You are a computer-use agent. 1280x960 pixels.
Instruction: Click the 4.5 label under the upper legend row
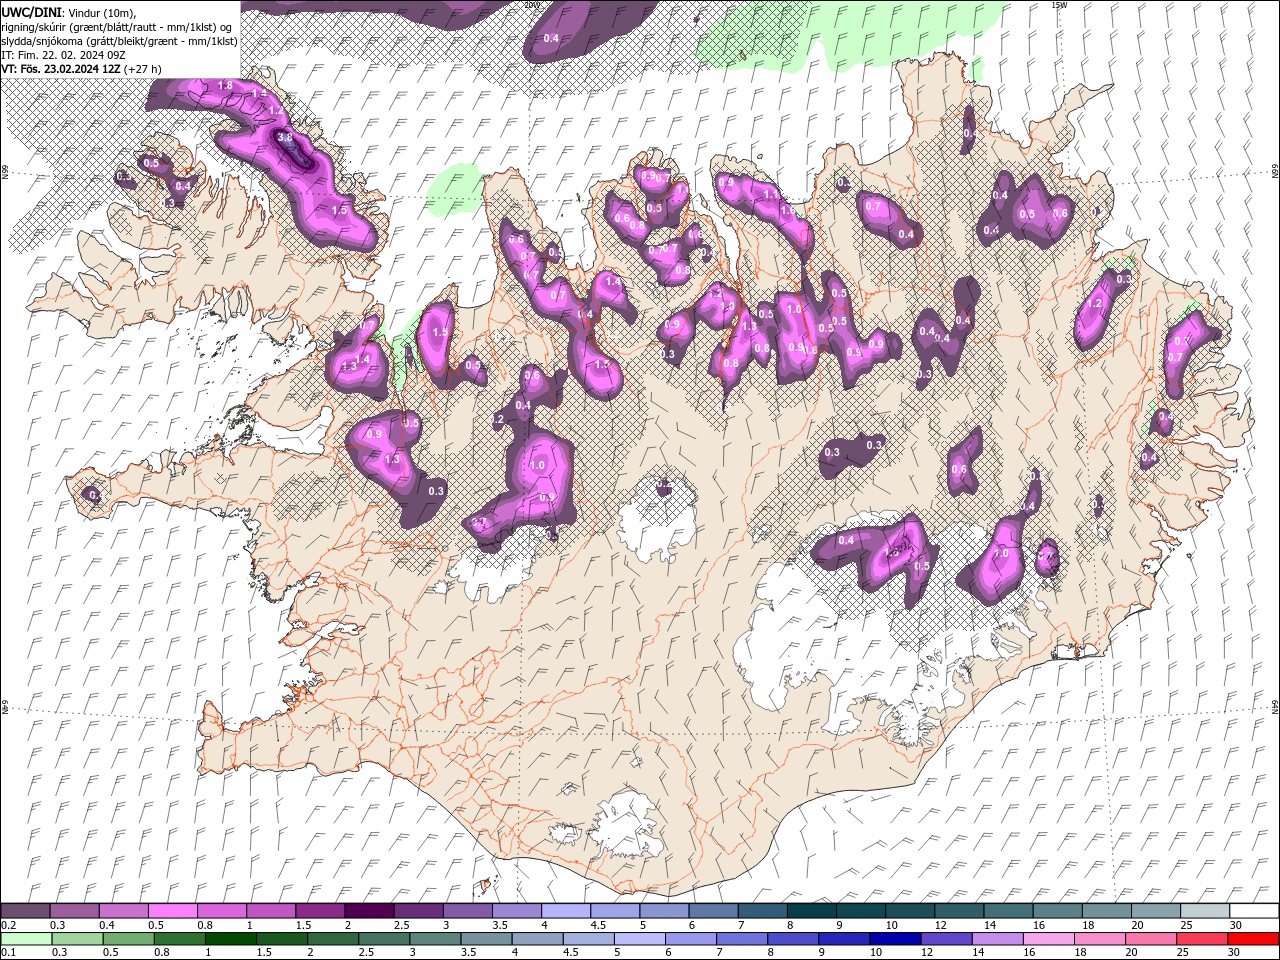tap(598, 925)
